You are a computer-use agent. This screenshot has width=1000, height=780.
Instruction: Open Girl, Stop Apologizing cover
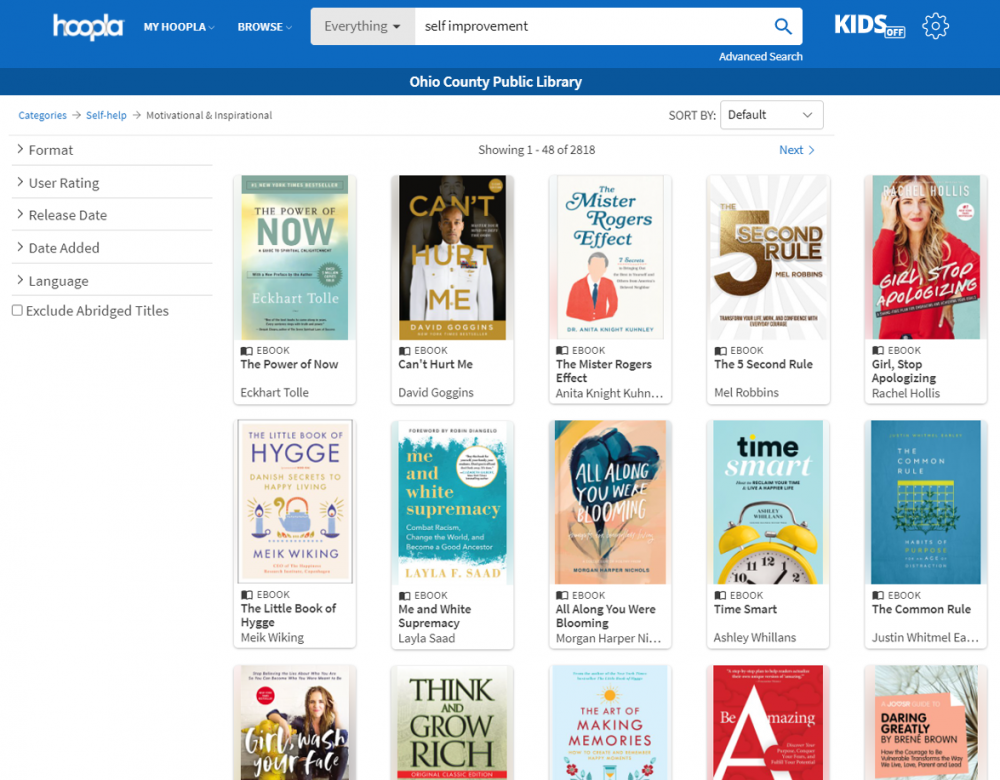(x=926, y=258)
